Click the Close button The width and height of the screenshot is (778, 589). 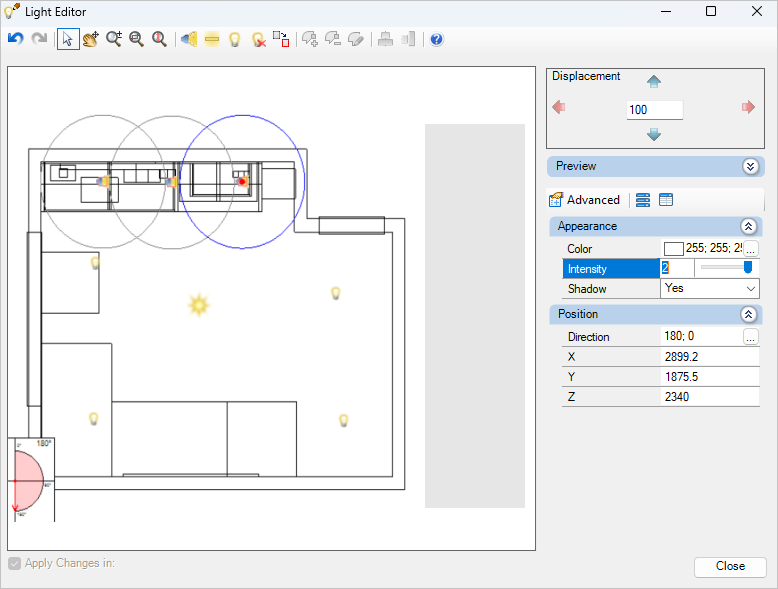pos(730,566)
